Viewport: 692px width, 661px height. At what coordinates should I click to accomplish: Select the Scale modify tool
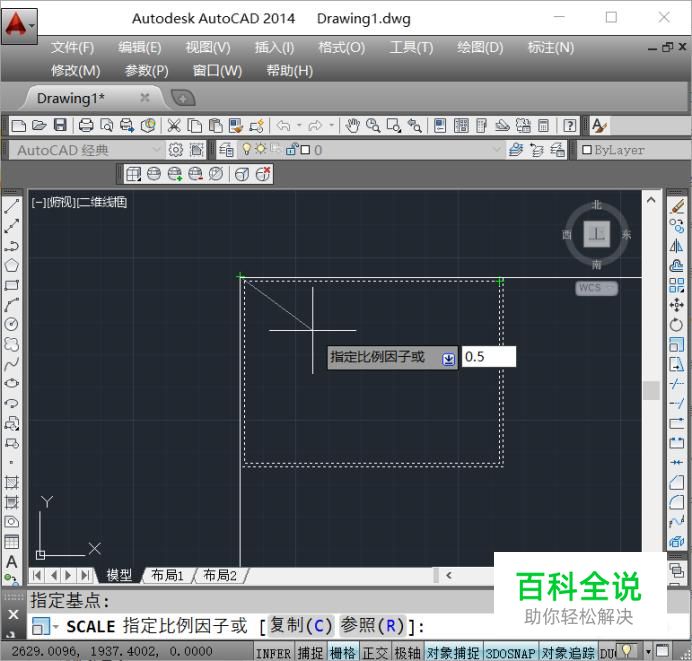676,345
